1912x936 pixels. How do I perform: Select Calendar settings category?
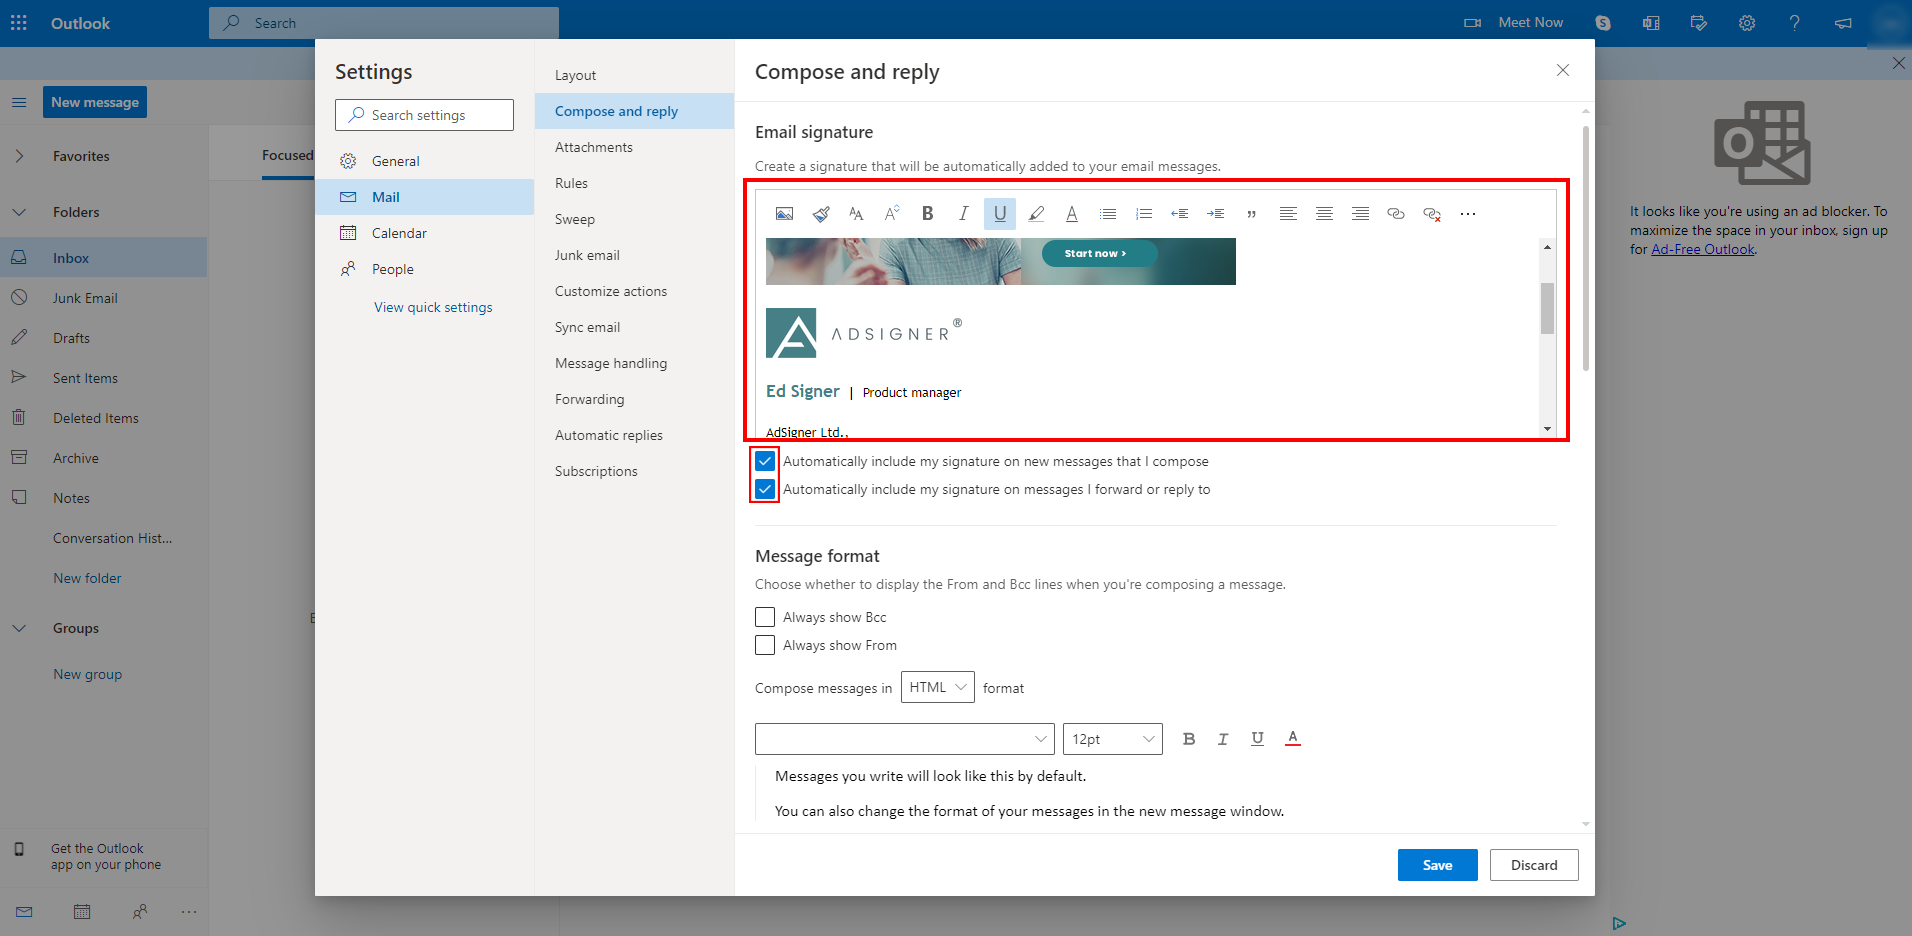425,233
